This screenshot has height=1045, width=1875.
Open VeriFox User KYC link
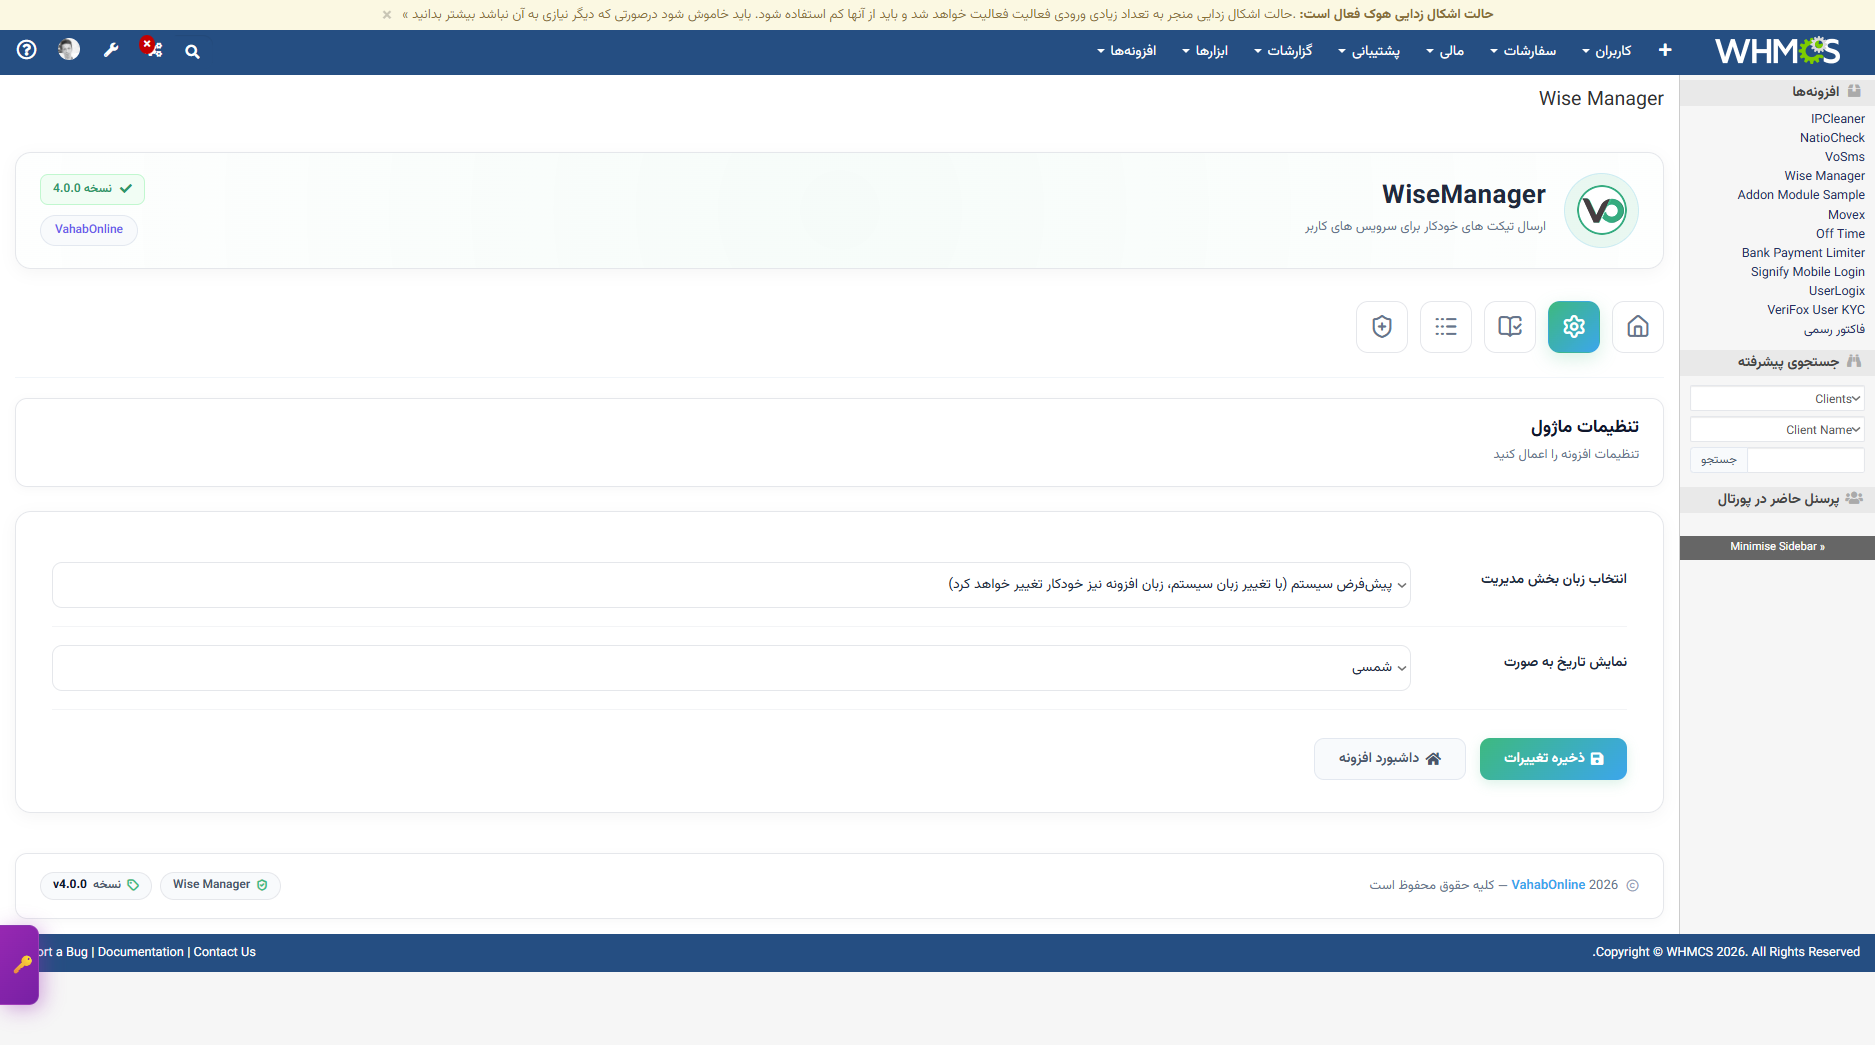(1816, 310)
